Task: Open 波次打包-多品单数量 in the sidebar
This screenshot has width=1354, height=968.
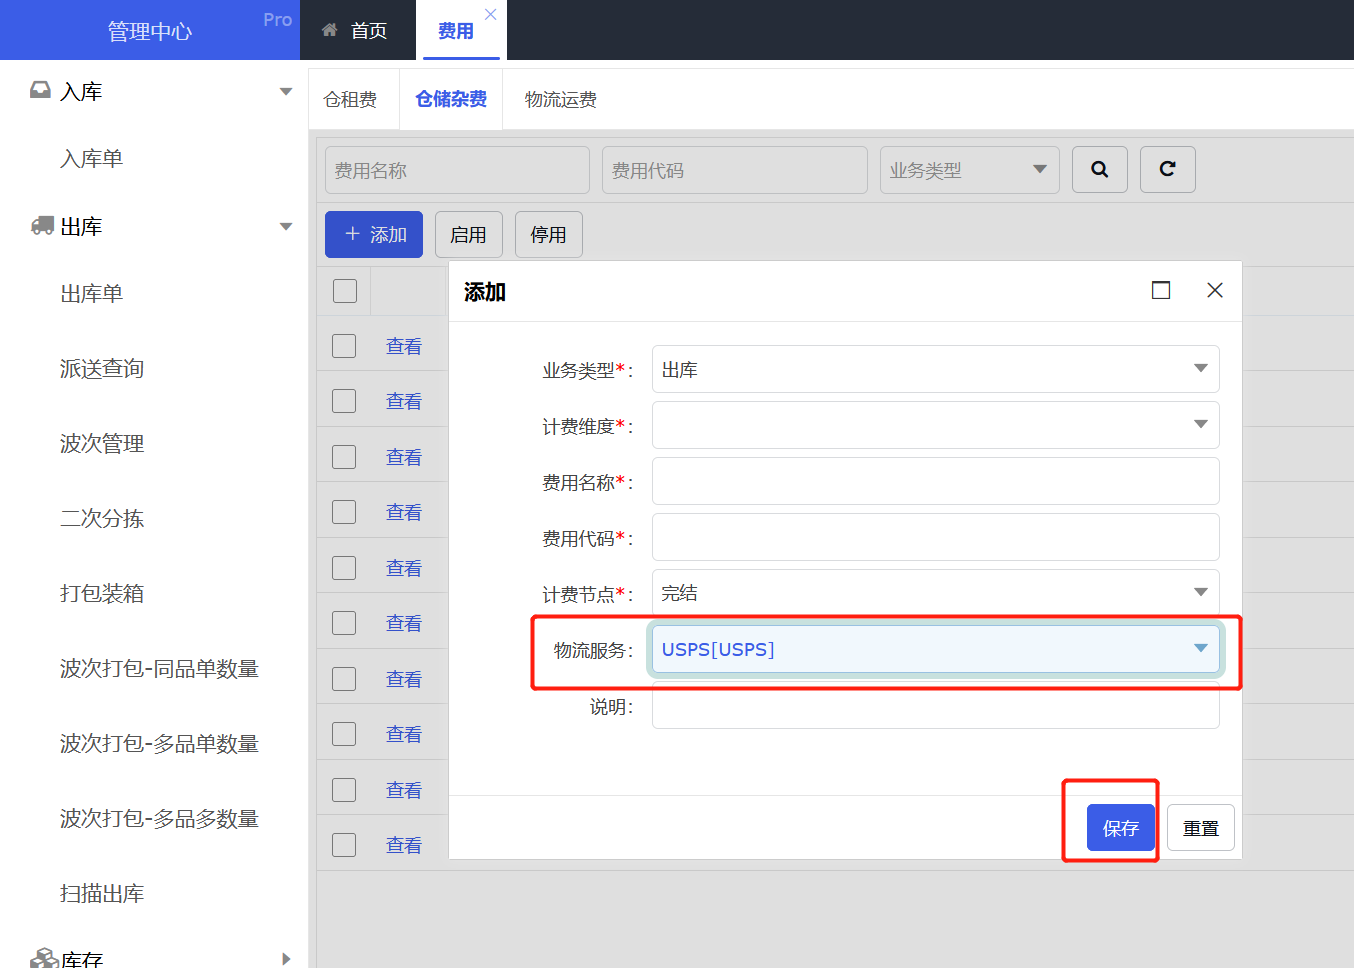Action: pos(160,743)
